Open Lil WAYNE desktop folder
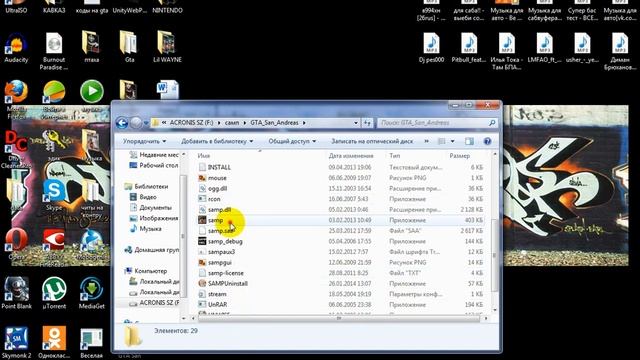This screenshot has width=640, height=360. [167, 47]
